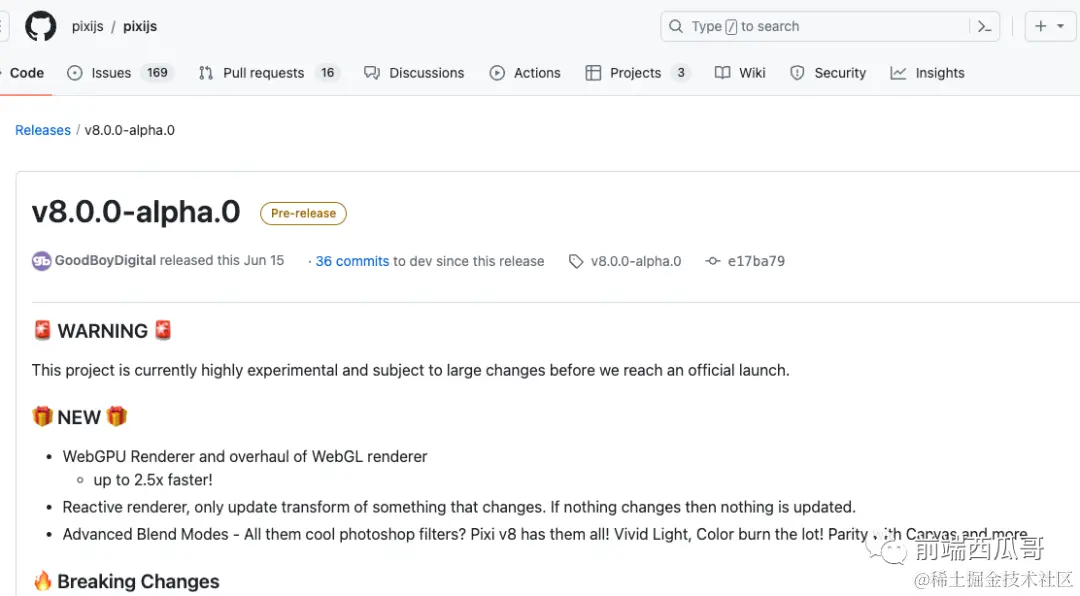Screen dimensions: 1080x596
Task: Click the plus create-new icon
Action: pyautogui.click(x=1041, y=25)
